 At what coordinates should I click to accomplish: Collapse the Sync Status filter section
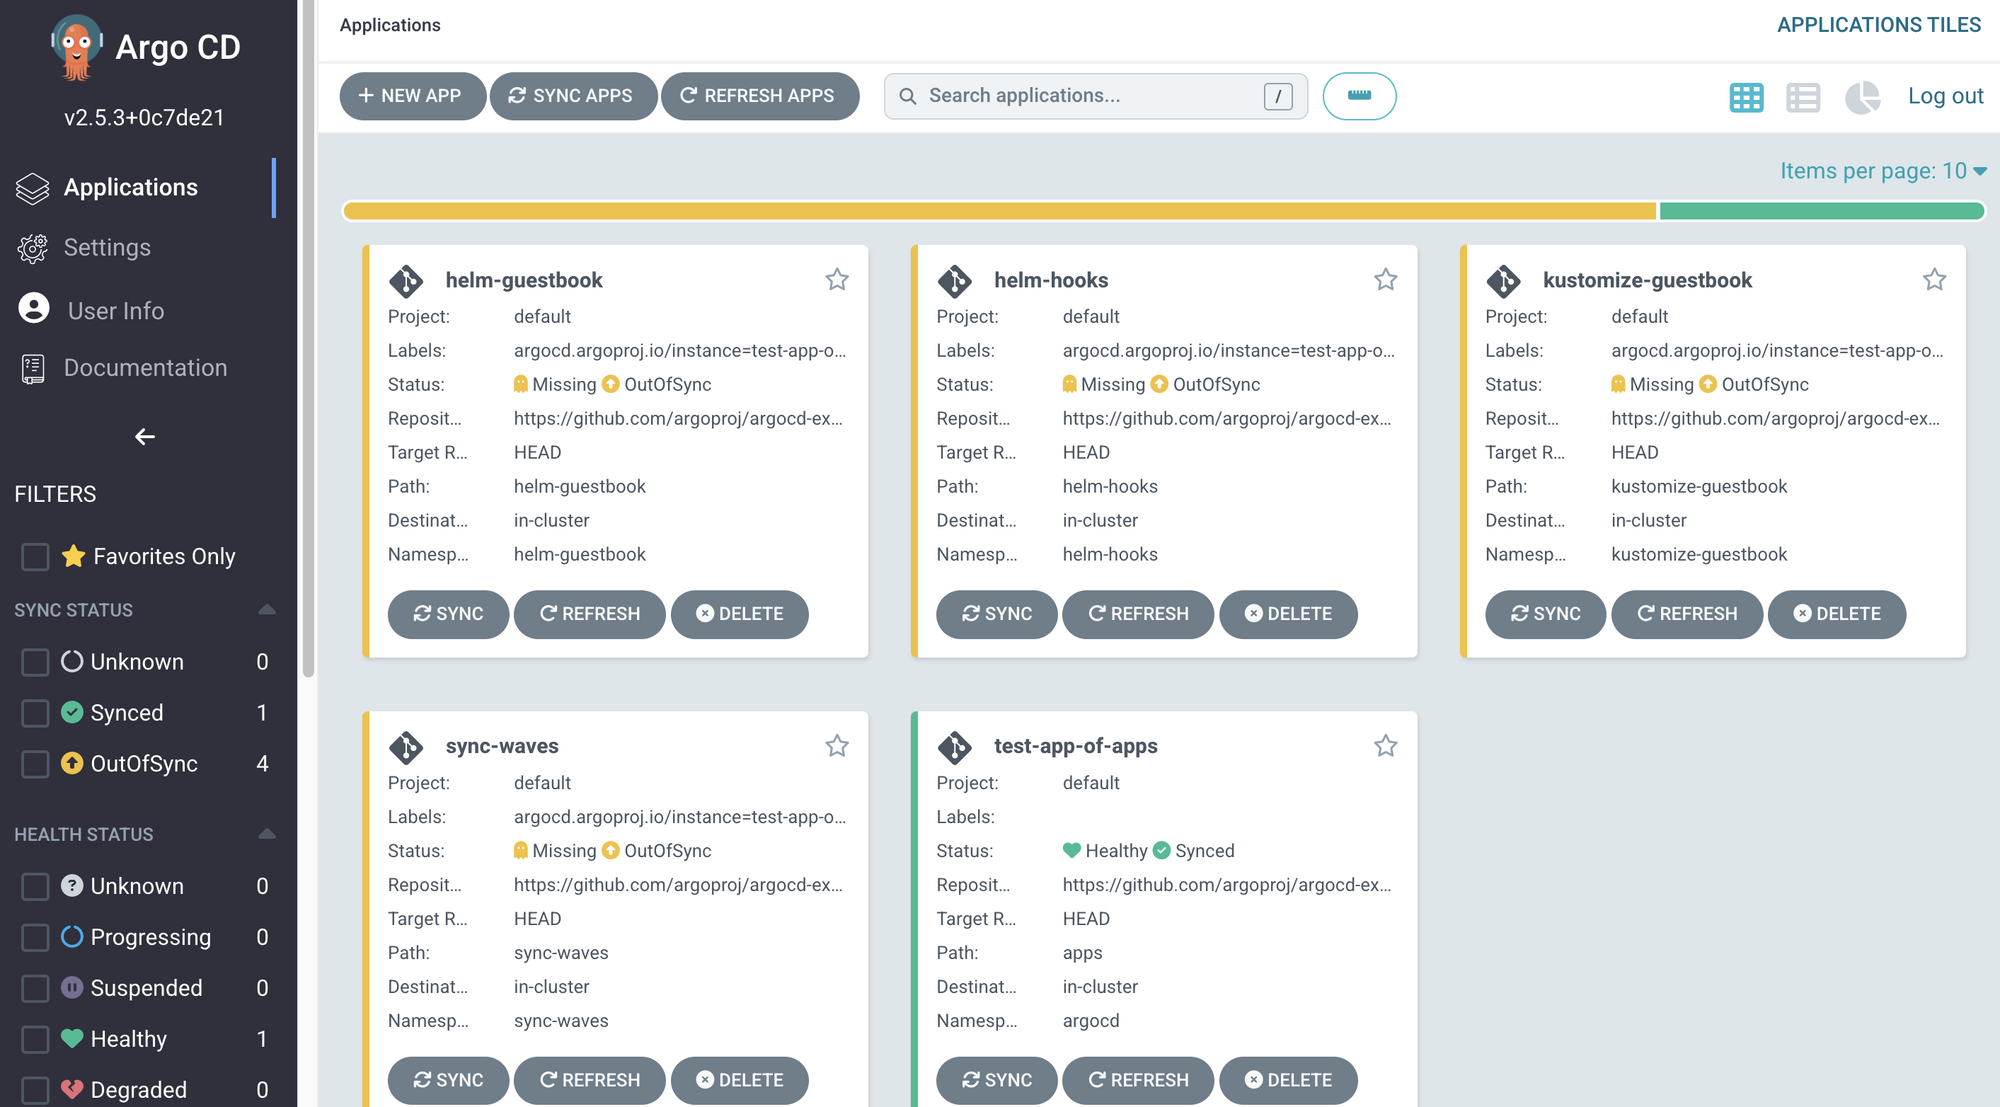tap(266, 610)
